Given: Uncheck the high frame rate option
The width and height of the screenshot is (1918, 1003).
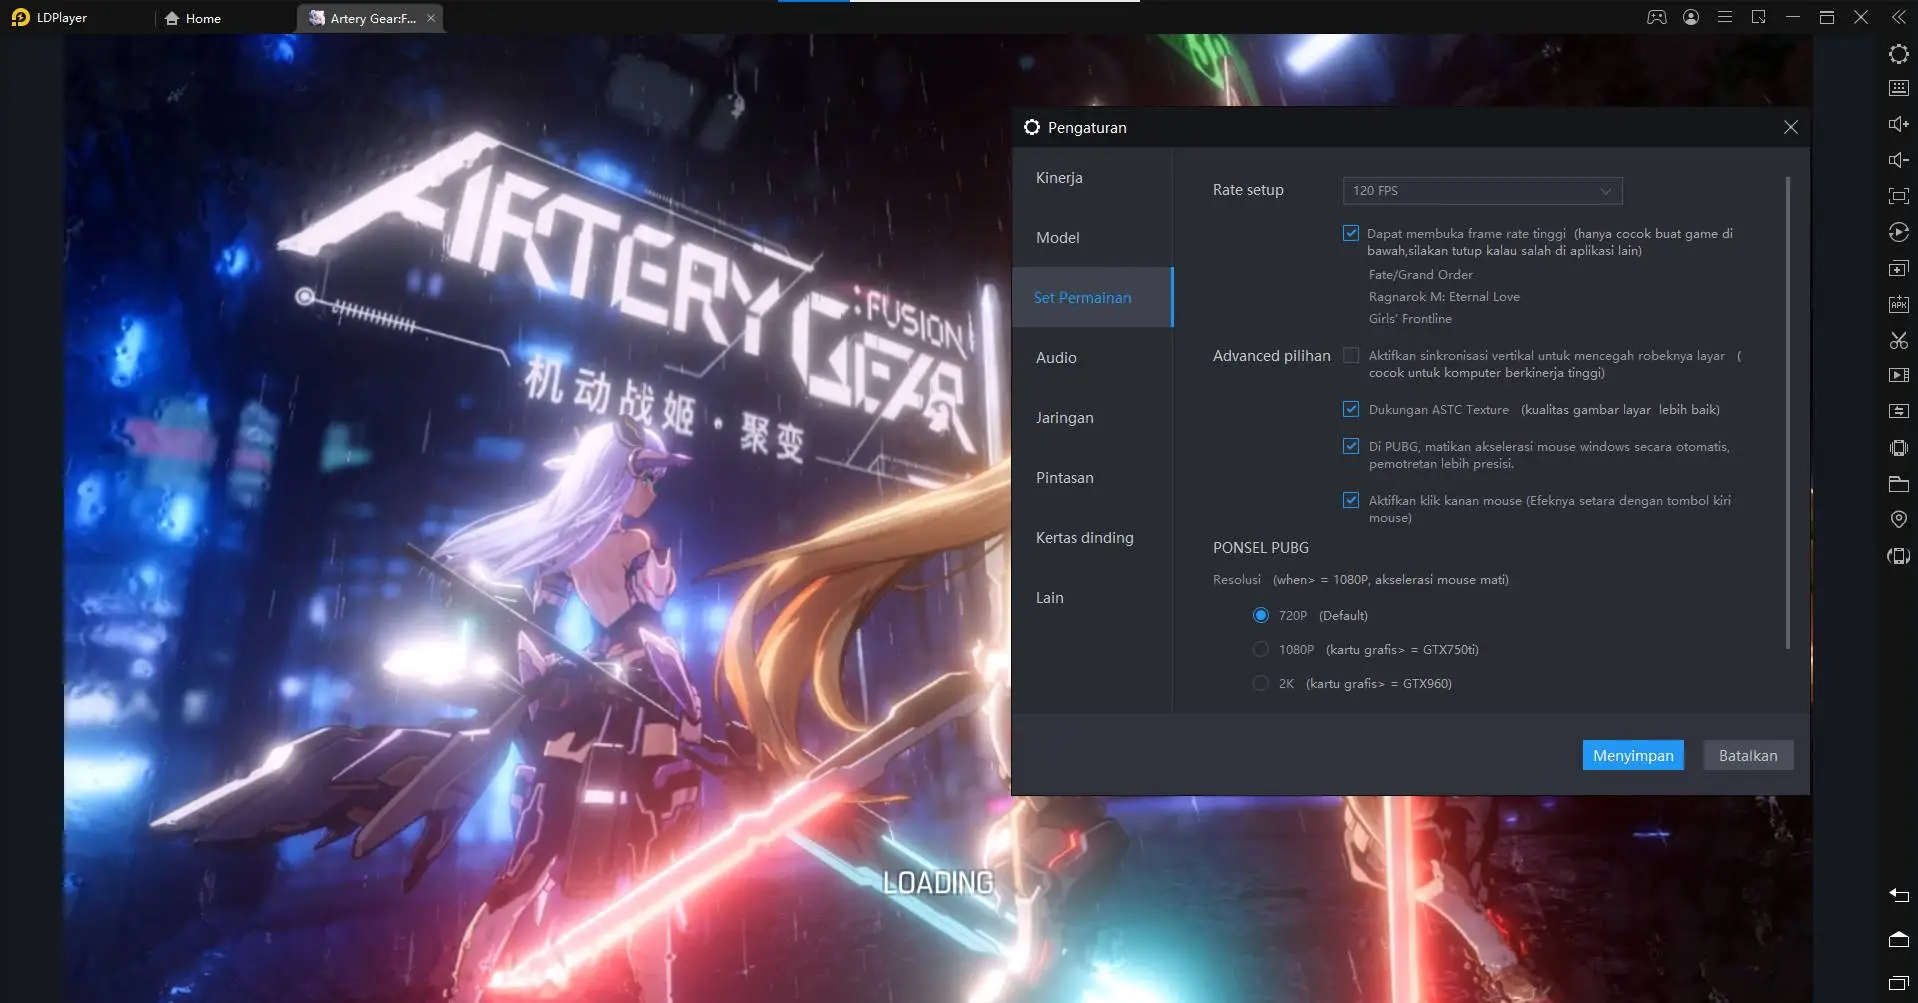Looking at the screenshot, I should (x=1351, y=233).
